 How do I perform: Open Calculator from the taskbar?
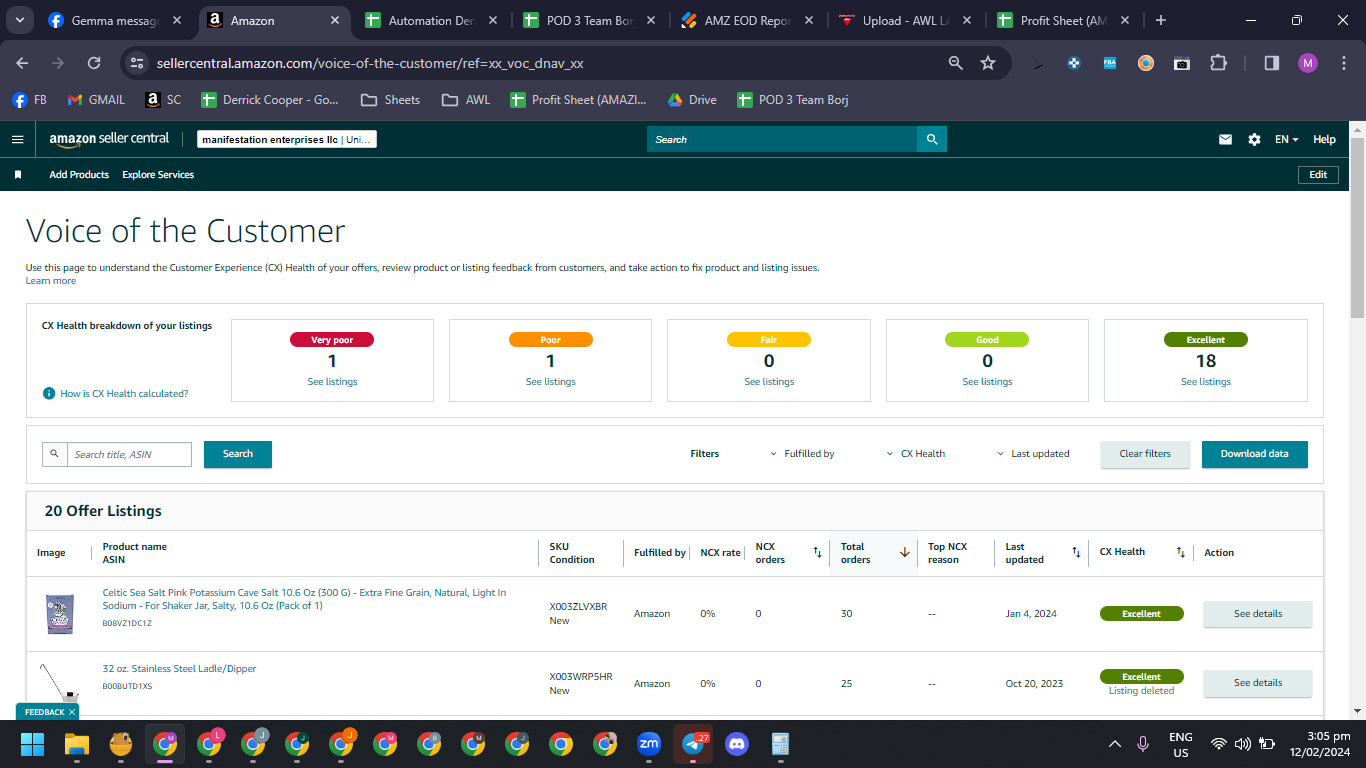click(781, 744)
